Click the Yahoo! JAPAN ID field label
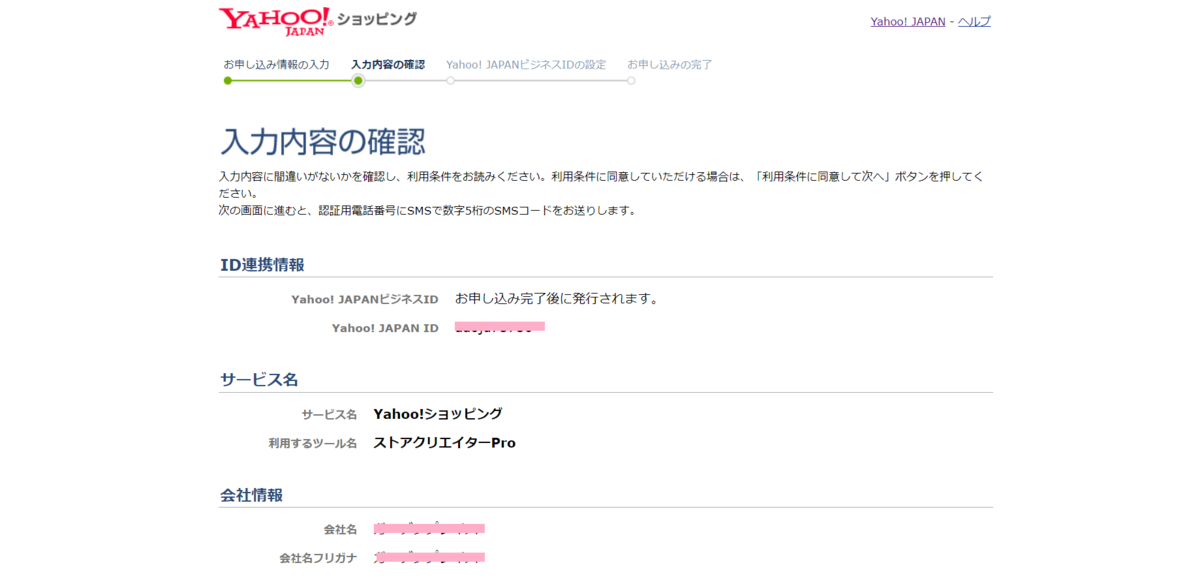This screenshot has width=1200, height=580. coord(385,328)
